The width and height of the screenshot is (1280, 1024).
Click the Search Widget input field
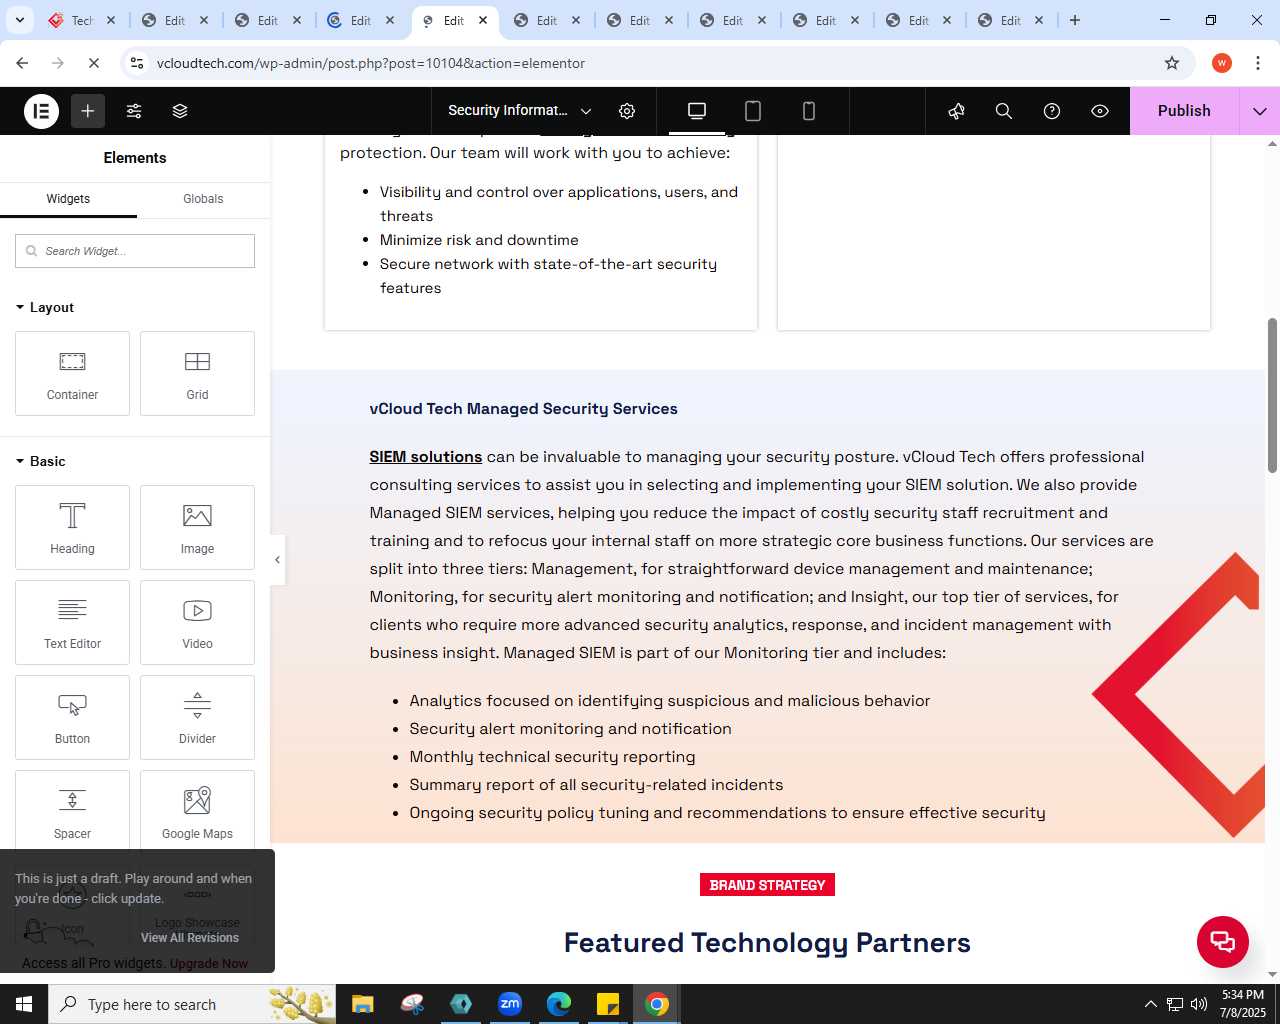(135, 251)
